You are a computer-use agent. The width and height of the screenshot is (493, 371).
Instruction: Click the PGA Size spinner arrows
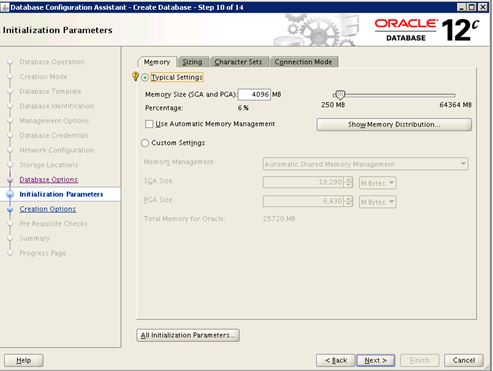[348, 201]
